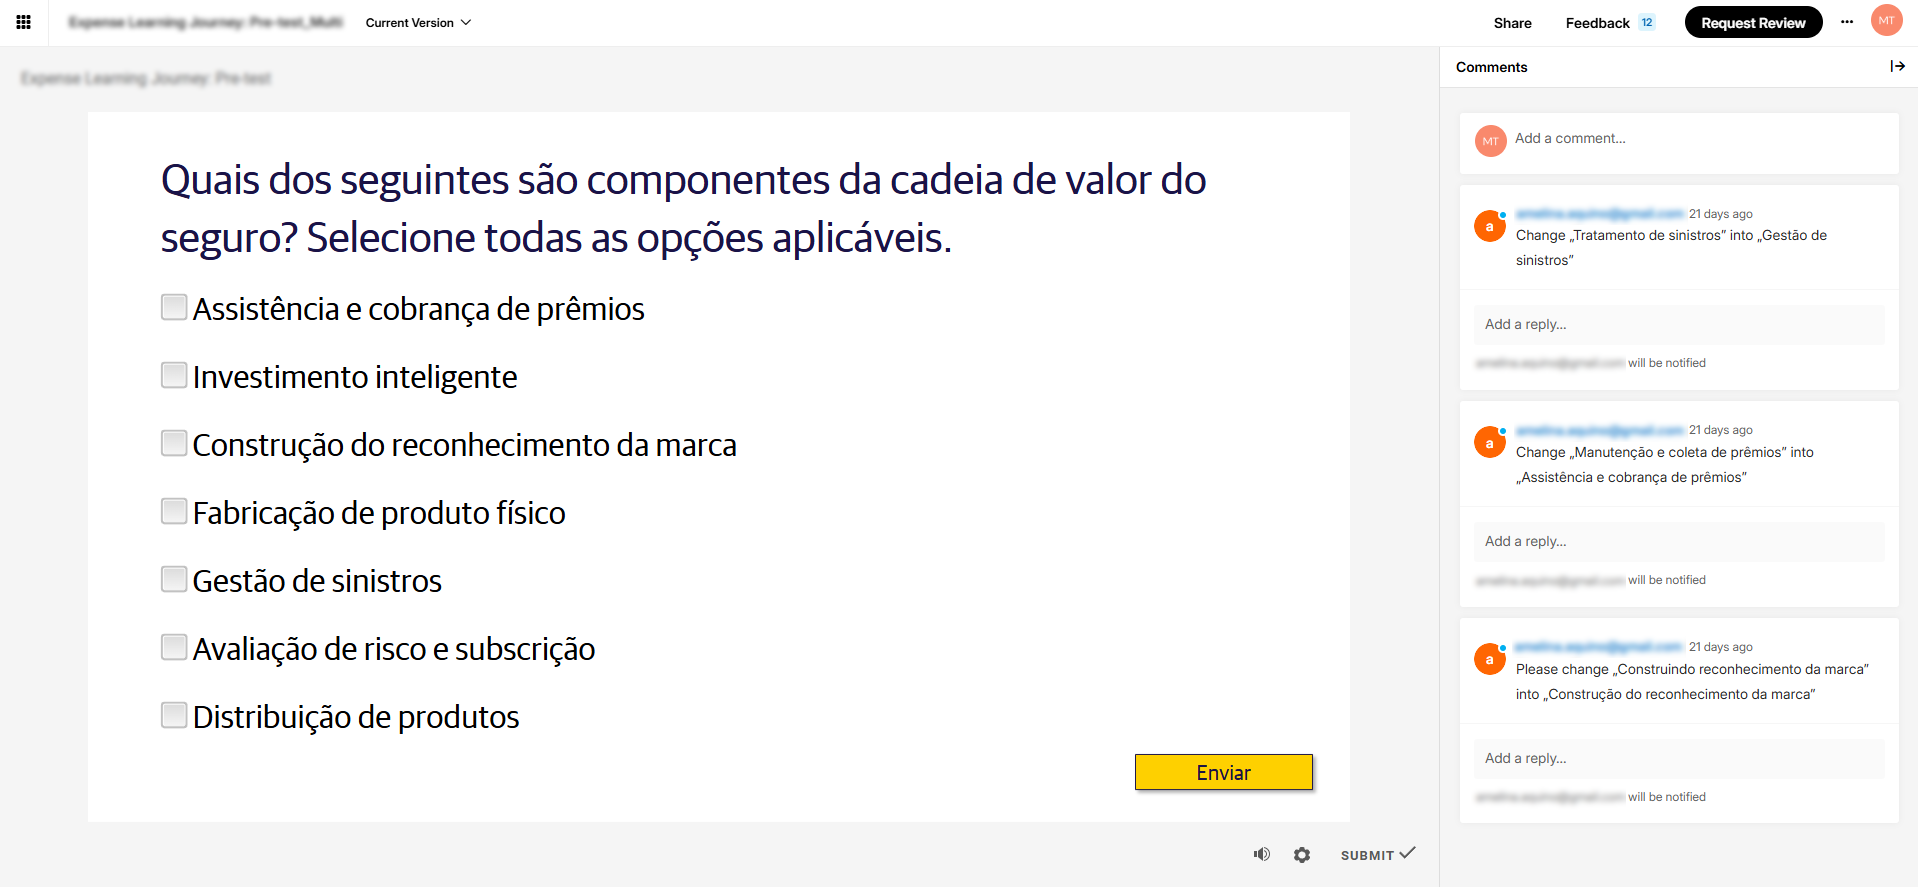Open the three-dot more options menu

coord(1846,22)
